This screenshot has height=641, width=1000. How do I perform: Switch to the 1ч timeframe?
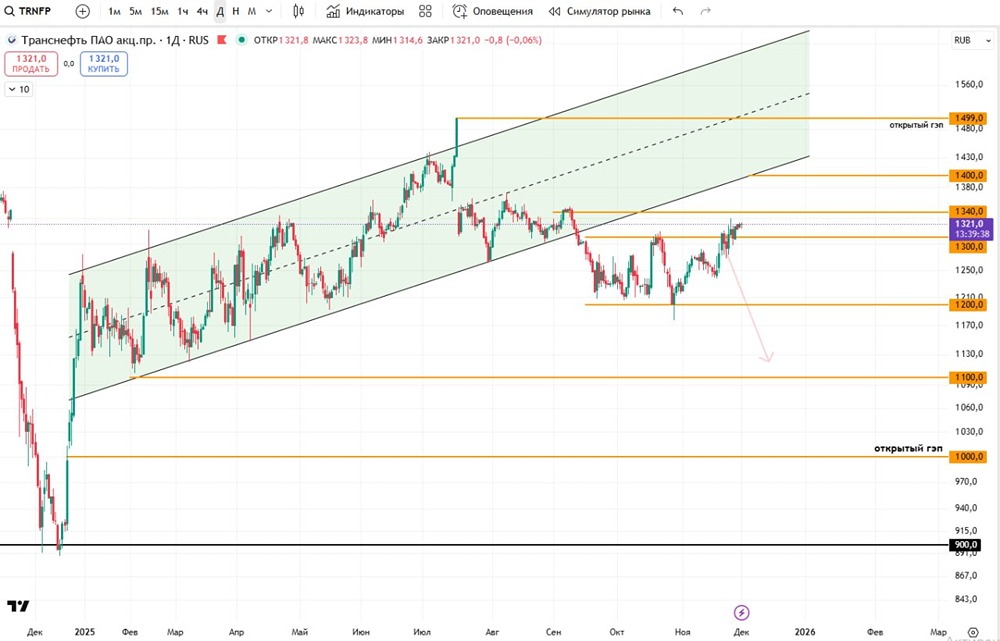point(182,11)
